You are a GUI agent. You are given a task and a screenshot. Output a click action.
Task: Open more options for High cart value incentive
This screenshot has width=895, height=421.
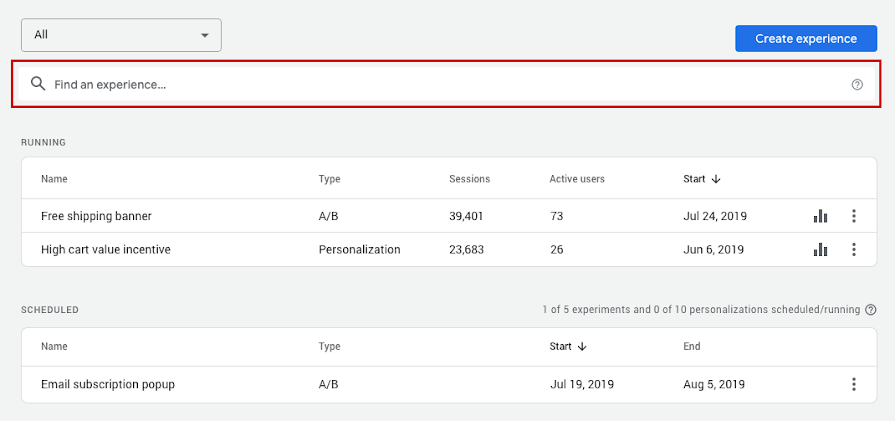[853, 250]
